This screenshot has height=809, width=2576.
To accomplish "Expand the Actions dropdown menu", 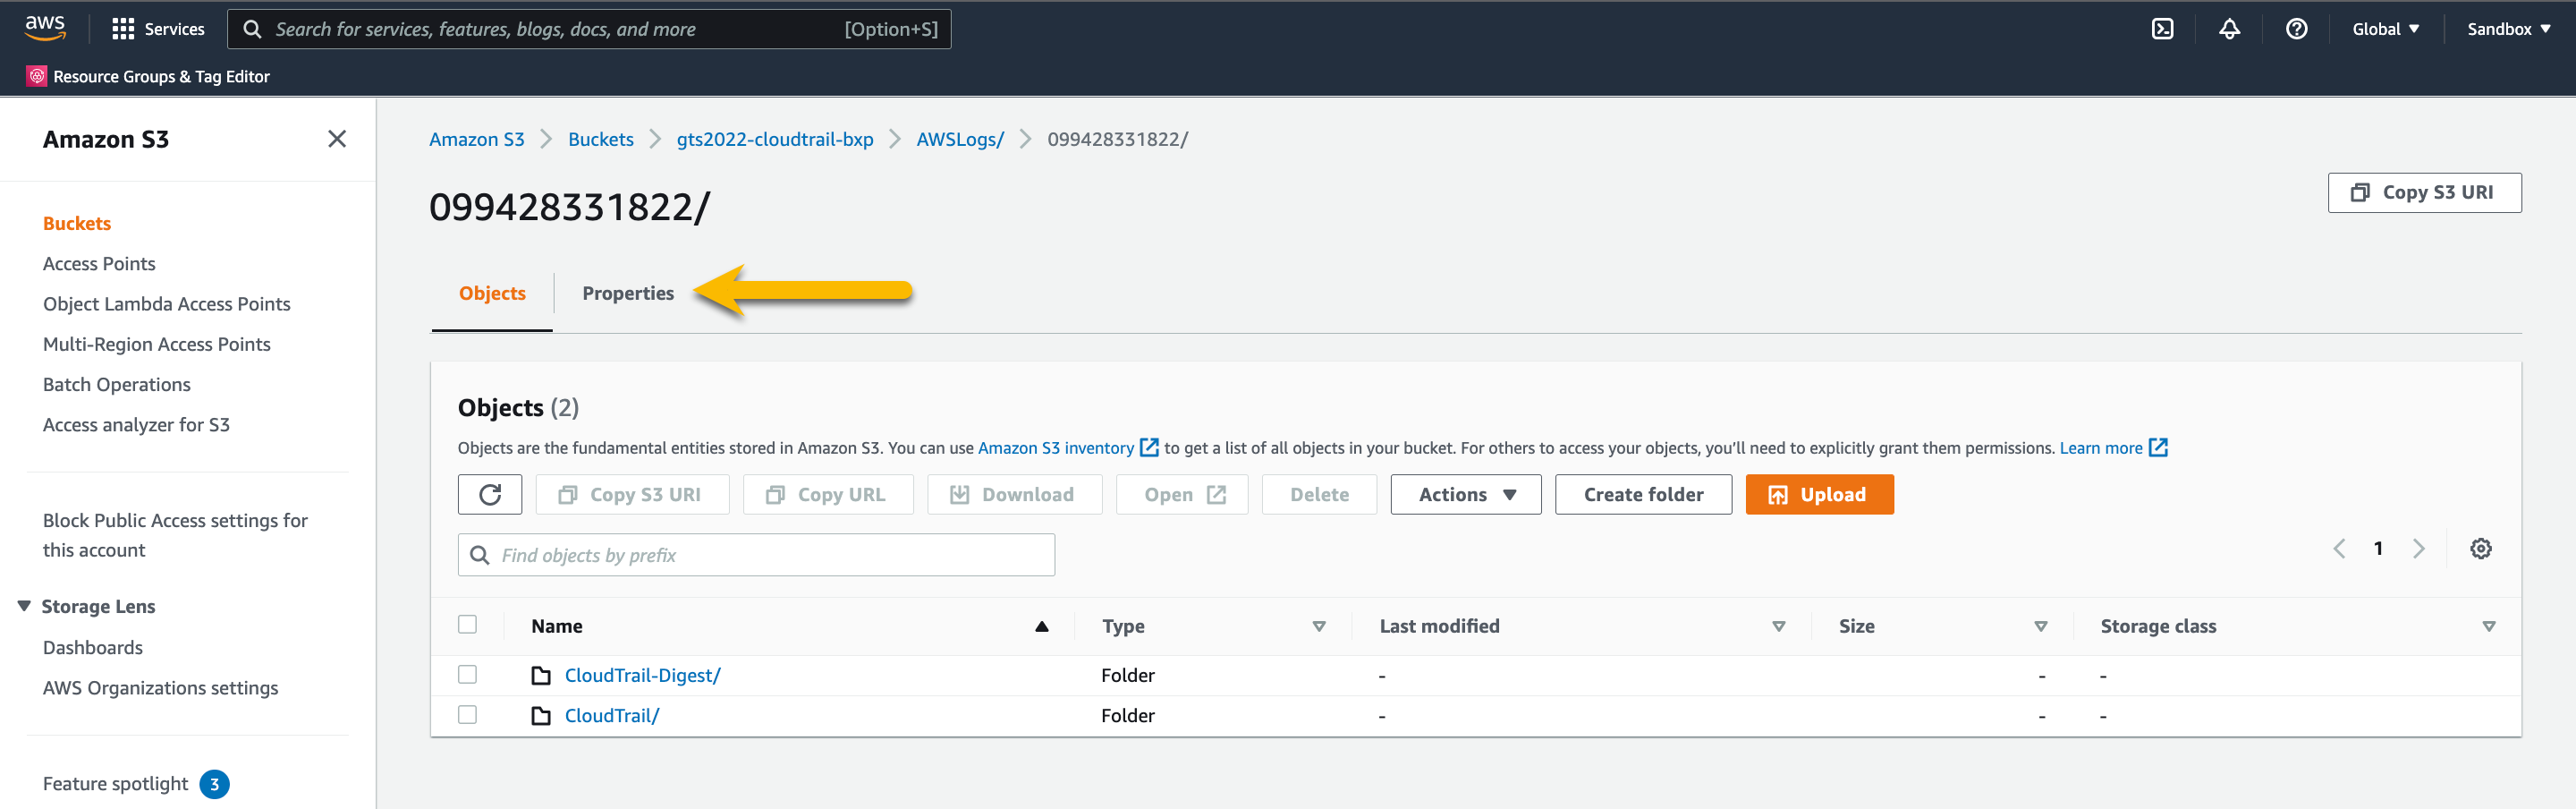I will point(1465,494).
